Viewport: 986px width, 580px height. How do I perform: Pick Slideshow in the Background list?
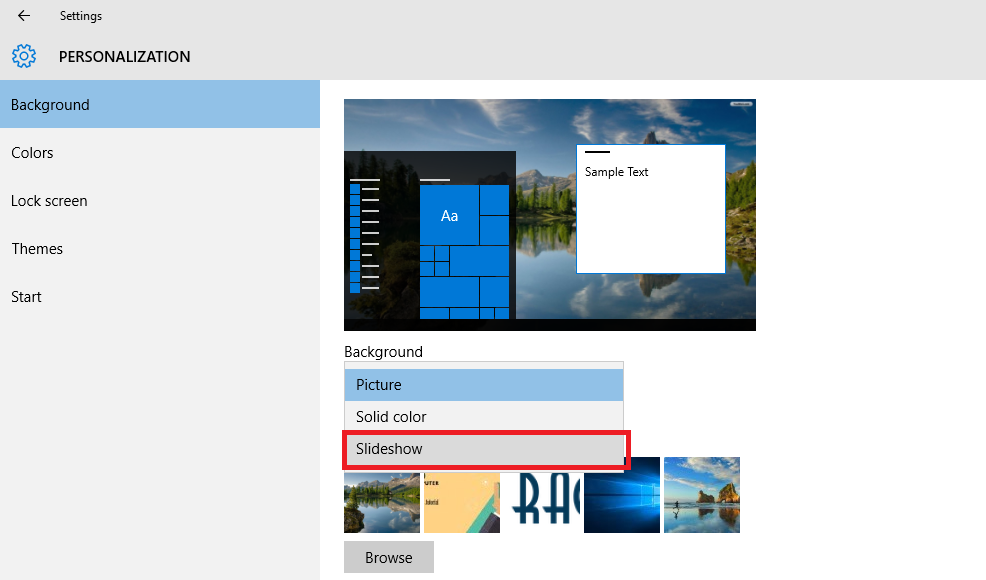(x=483, y=449)
